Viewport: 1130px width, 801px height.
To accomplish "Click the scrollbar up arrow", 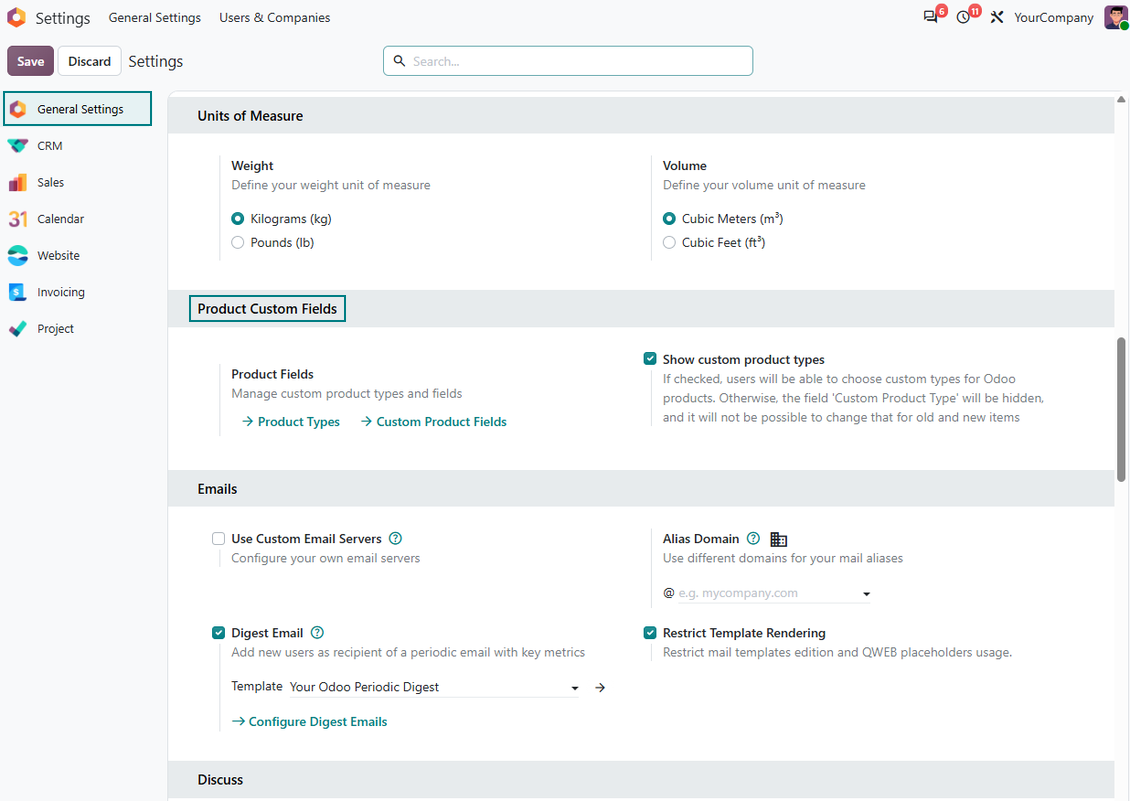I will [1121, 99].
